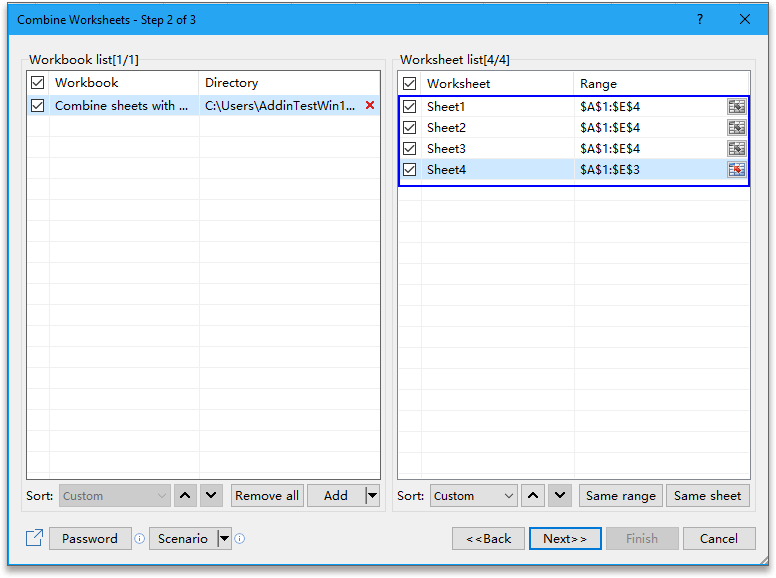The width and height of the screenshot is (776, 578).
Task: Click Sheet4 range $A$1:$E$3
Action: (610, 170)
